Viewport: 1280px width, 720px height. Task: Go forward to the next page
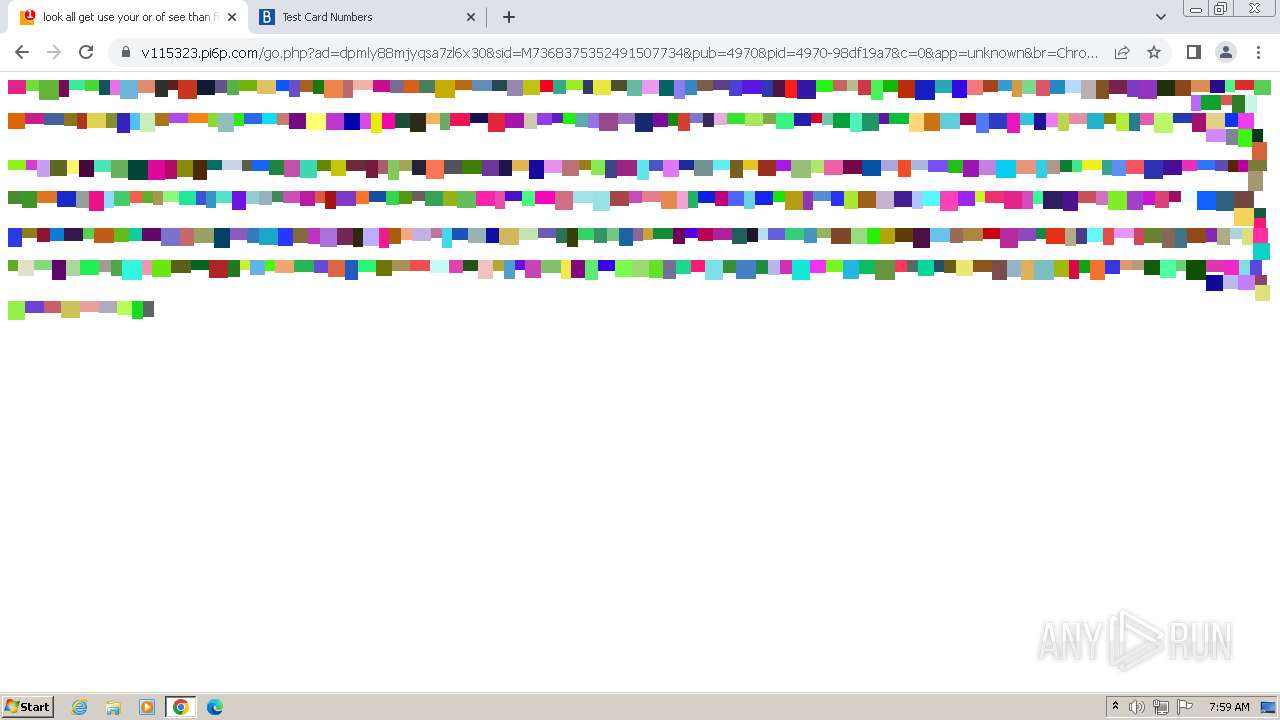click(54, 52)
